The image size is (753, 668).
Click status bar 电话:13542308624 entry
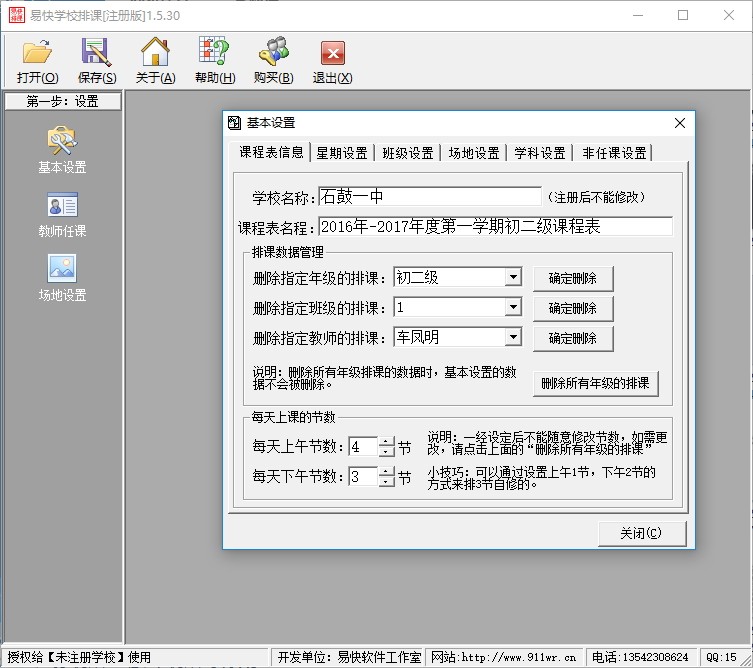(x=640, y=657)
